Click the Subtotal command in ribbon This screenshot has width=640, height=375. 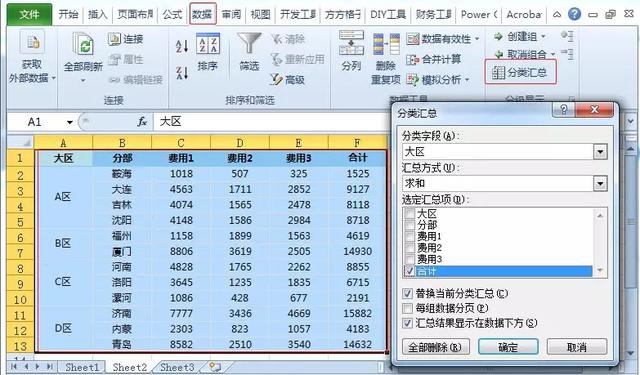[x=520, y=72]
